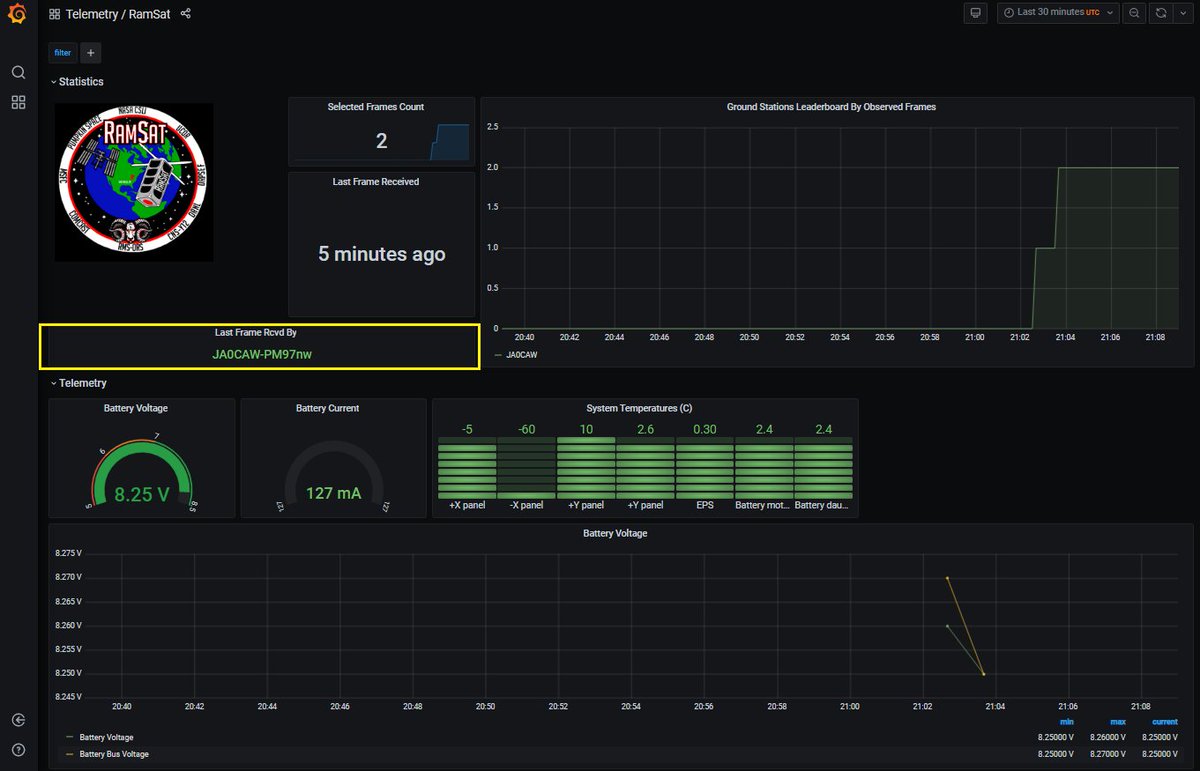Click the -60 temperature value for -X panel
Viewport: 1200px width, 771px height.
(x=526, y=429)
